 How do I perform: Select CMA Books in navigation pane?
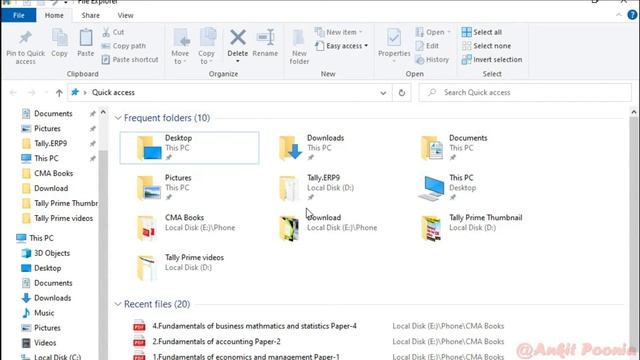coord(53,173)
